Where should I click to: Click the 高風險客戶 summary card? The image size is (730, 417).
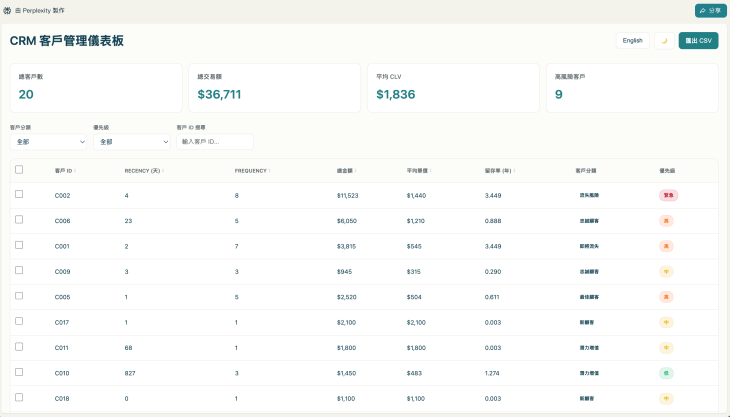click(632, 88)
